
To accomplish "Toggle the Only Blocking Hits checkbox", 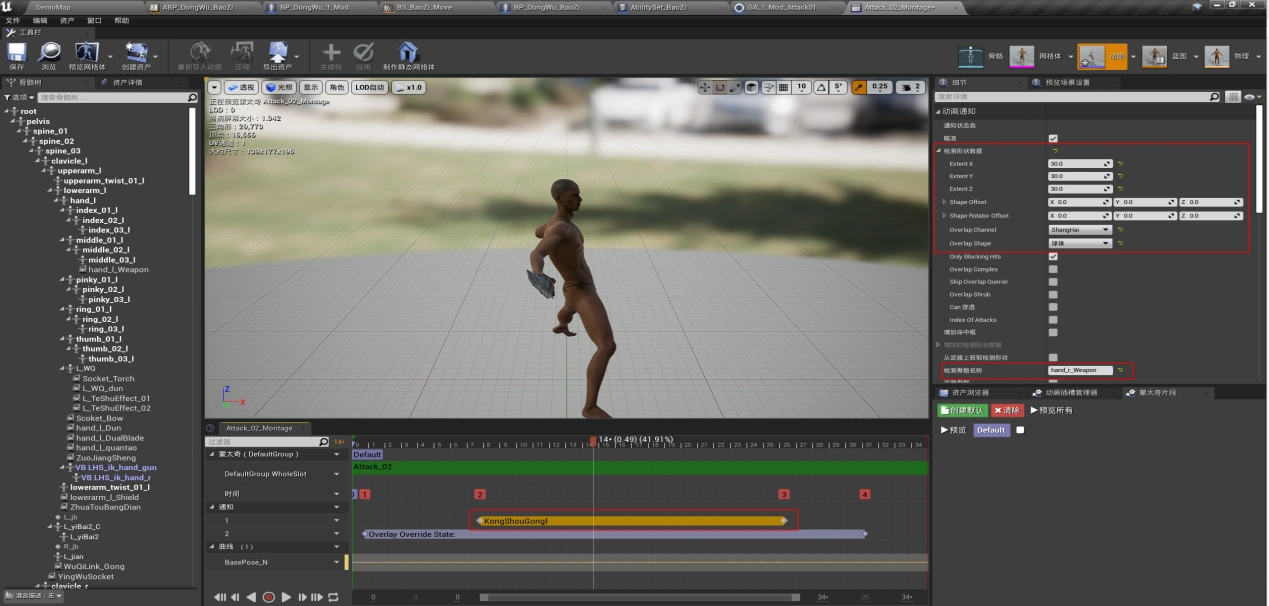I will 1053,256.
